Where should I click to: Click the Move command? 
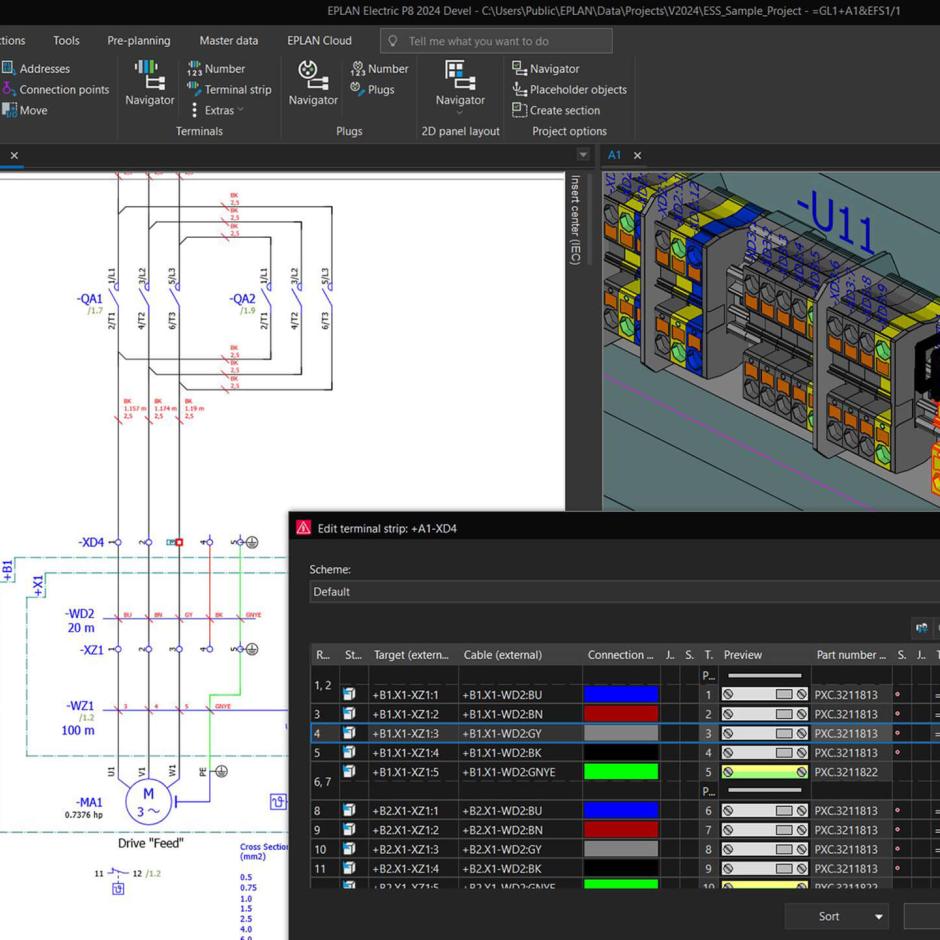point(25,110)
